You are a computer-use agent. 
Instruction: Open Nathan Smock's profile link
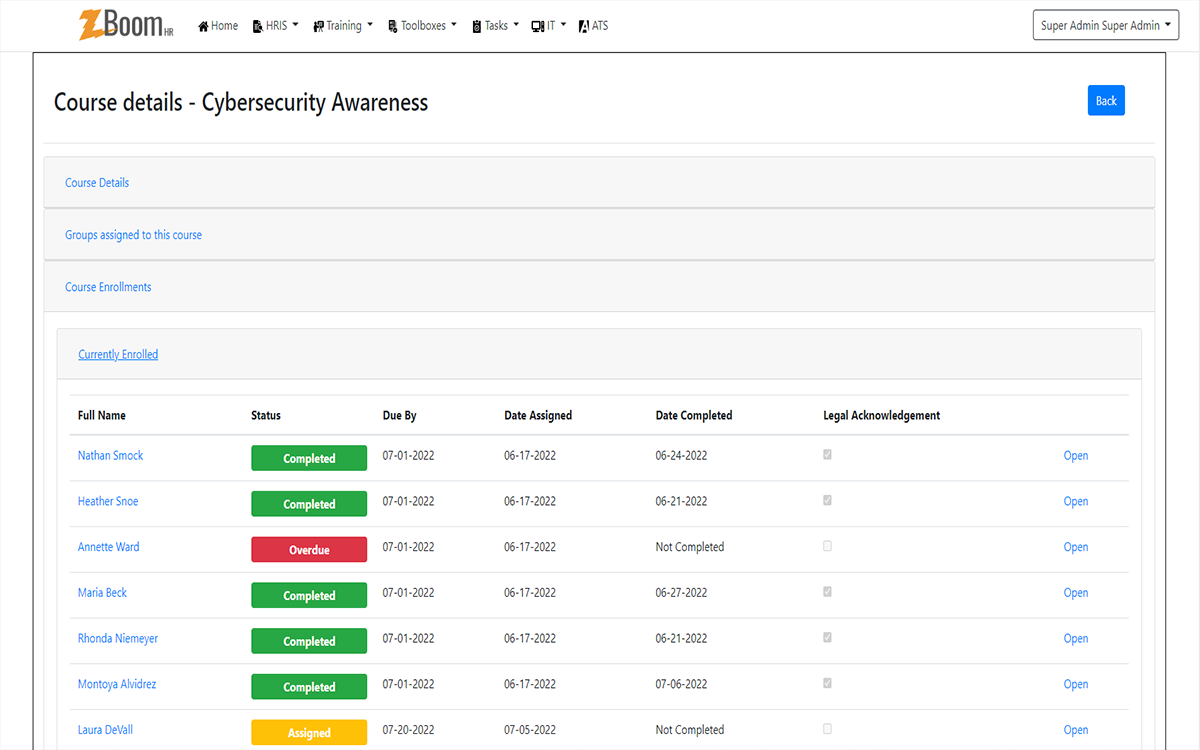pyautogui.click(x=110, y=456)
